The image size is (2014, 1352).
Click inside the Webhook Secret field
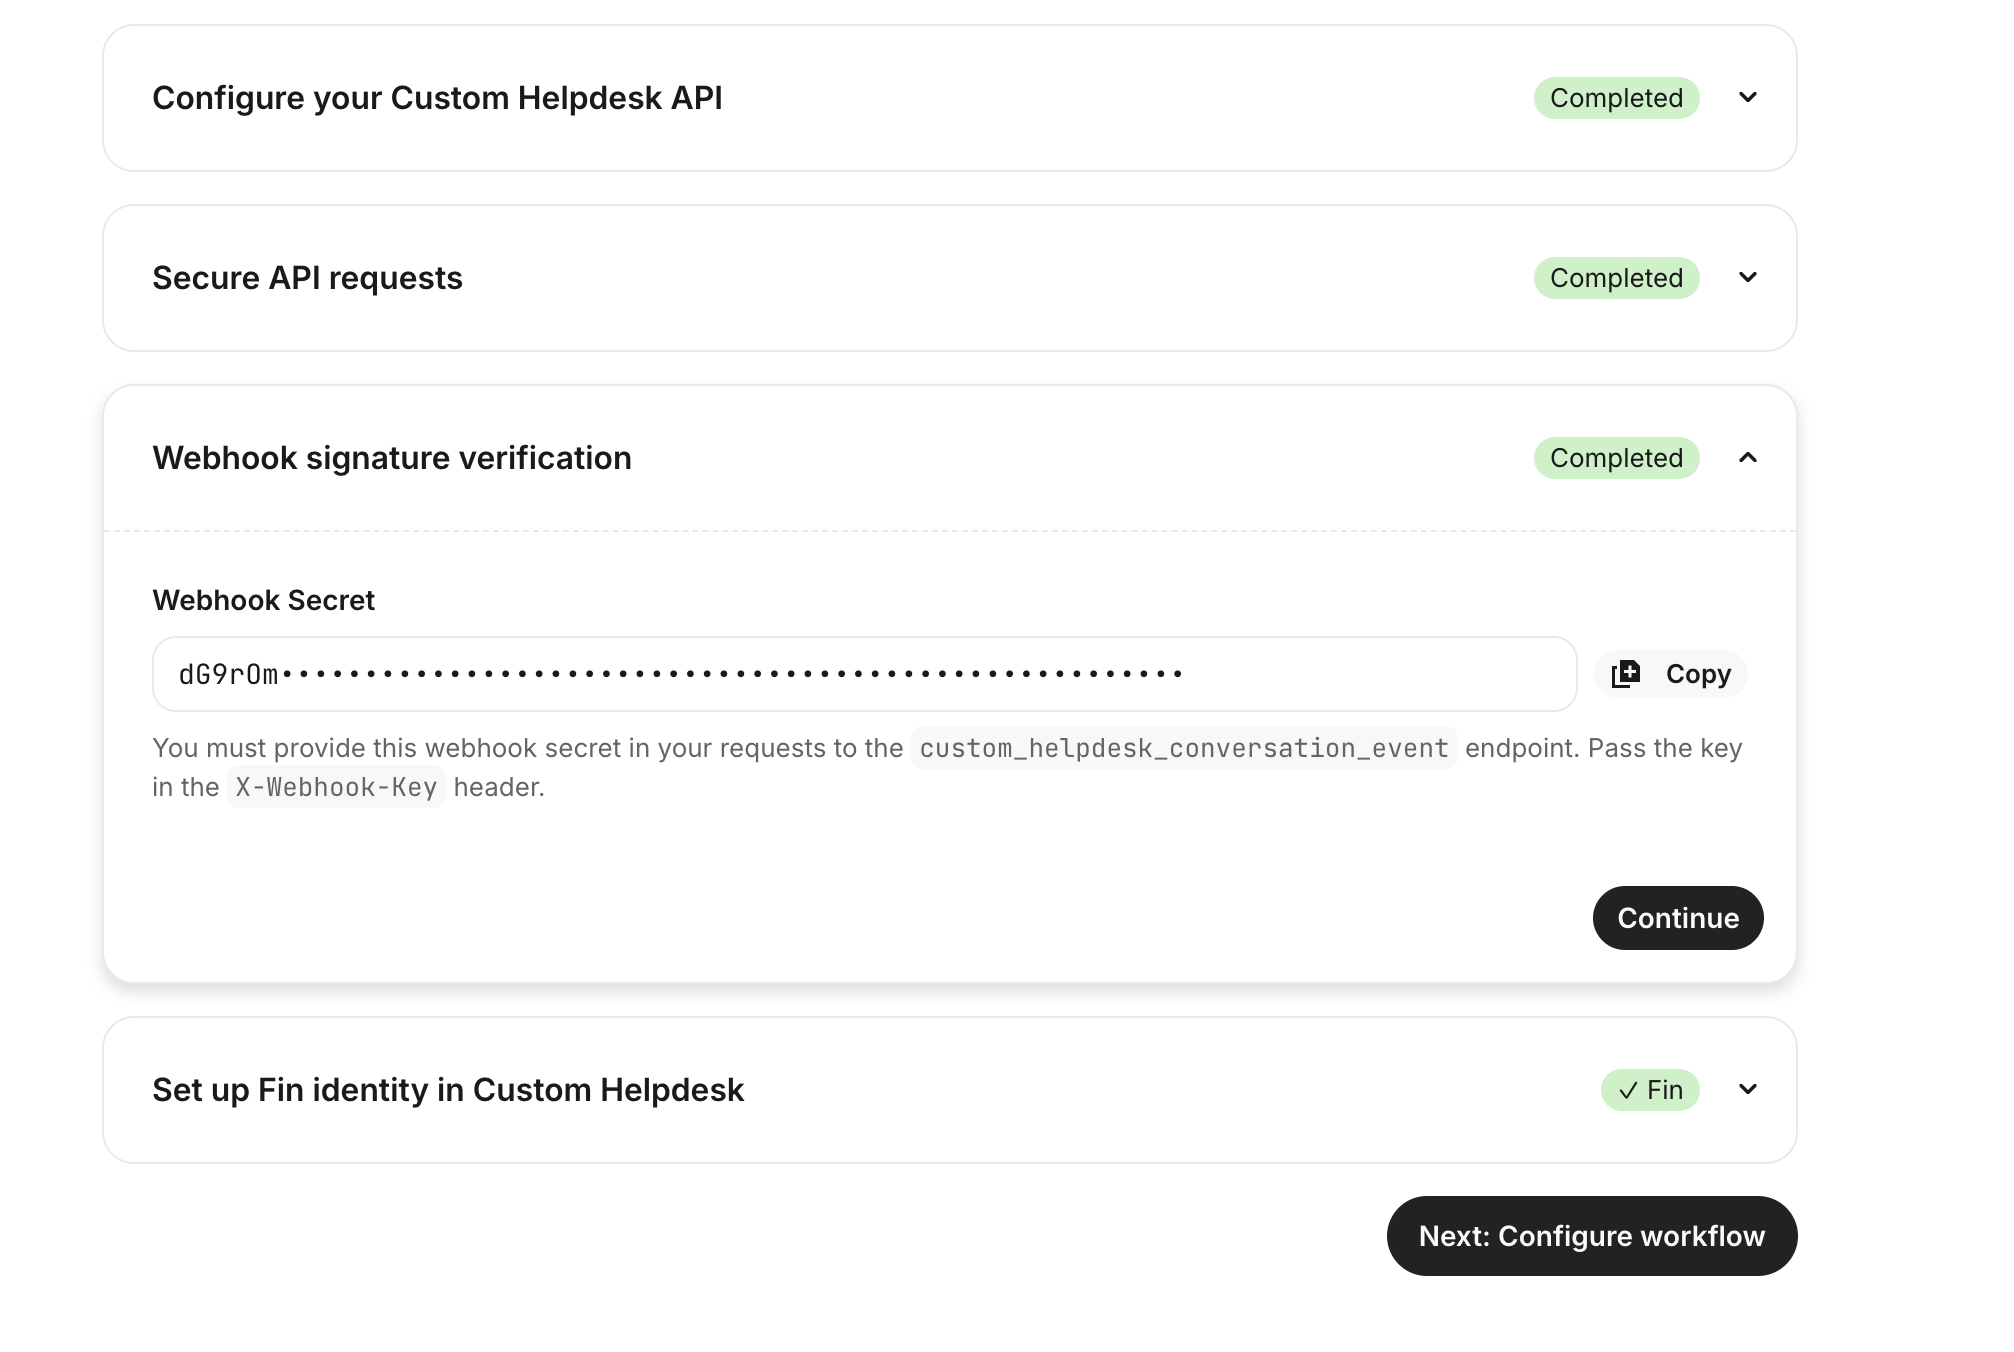tap(864, 674)
